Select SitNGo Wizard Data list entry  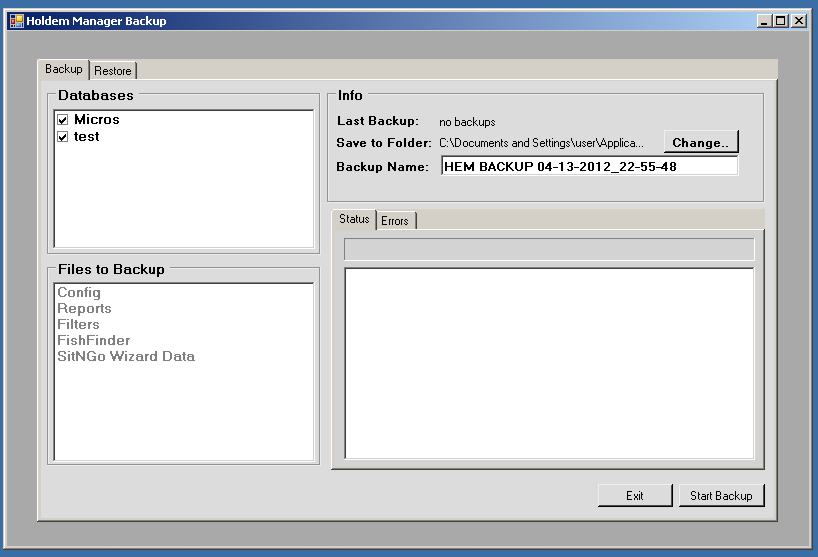[x=126, y=357]
